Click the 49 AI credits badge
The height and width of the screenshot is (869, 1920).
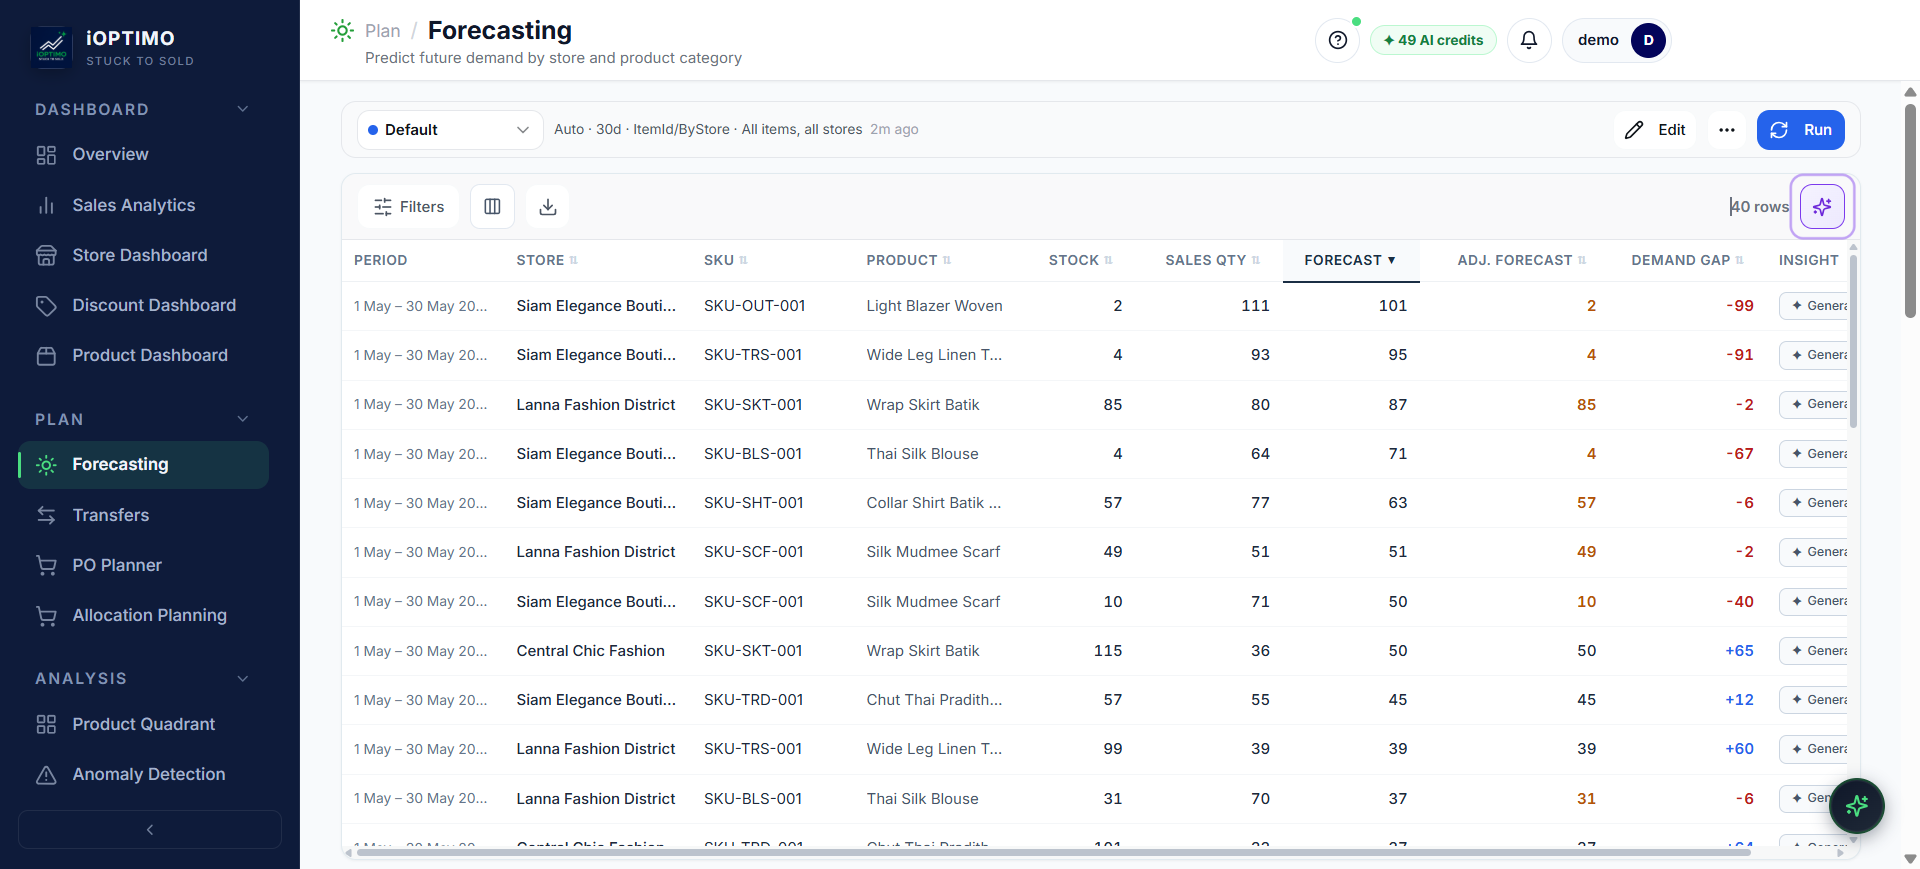pyautogui.click(x=1433, y=40)
